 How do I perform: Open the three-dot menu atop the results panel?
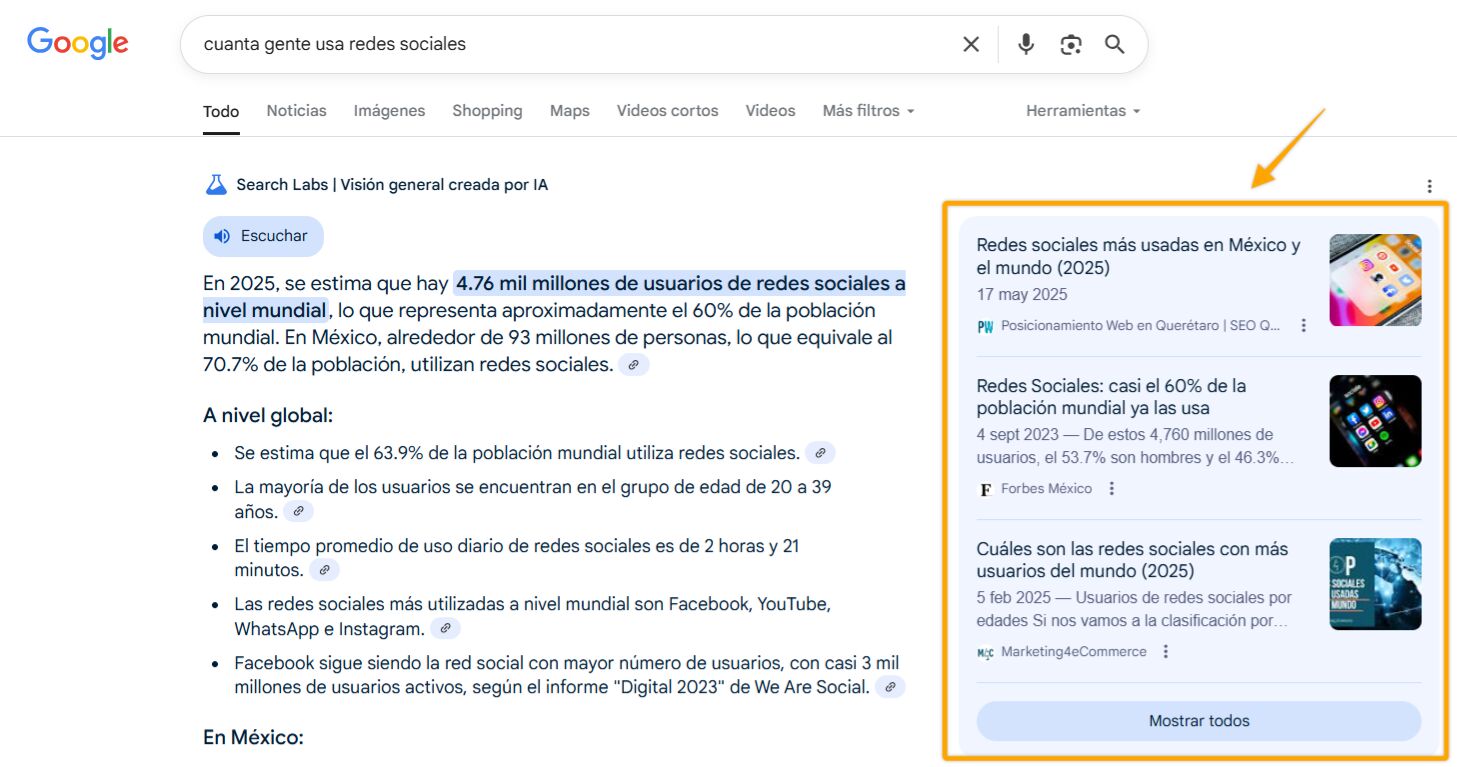(1429, 185)
